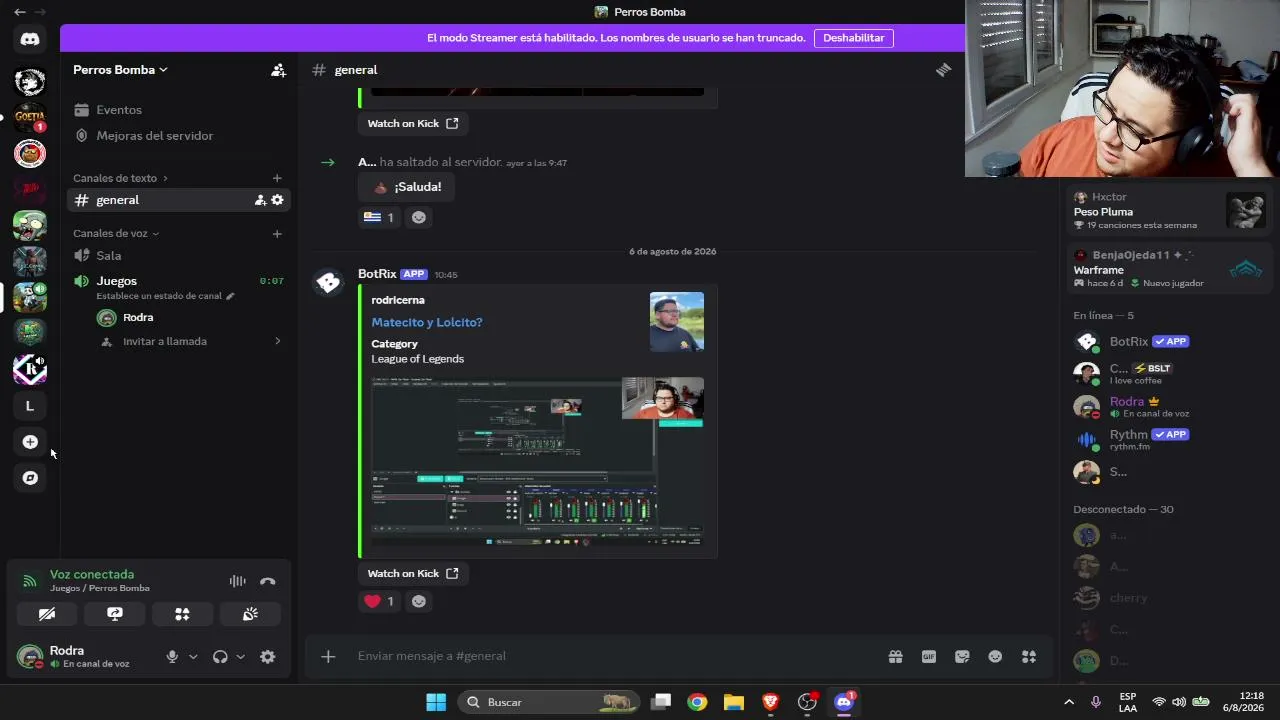1280x720 pixels.
Task: Disconnect from the voice call
Action: click(267, 581)
